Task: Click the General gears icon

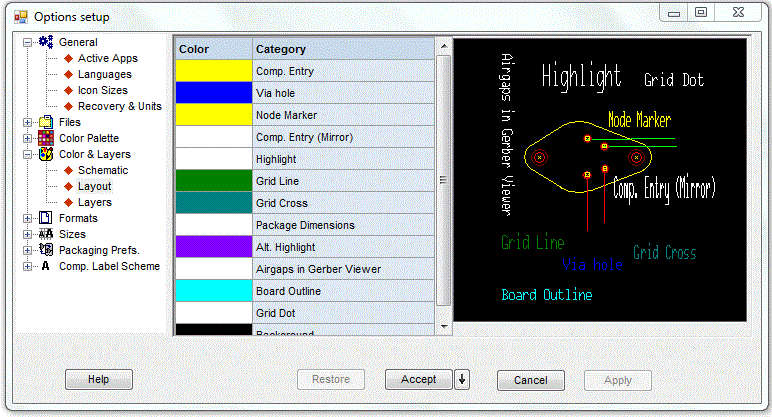Action: pyautogui.click(x=46, y=42)
